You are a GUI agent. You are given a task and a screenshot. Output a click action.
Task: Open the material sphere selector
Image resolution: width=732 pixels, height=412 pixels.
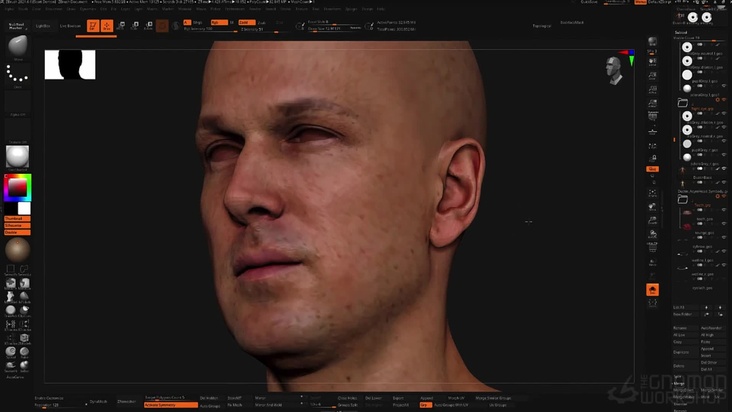point(17,156)
